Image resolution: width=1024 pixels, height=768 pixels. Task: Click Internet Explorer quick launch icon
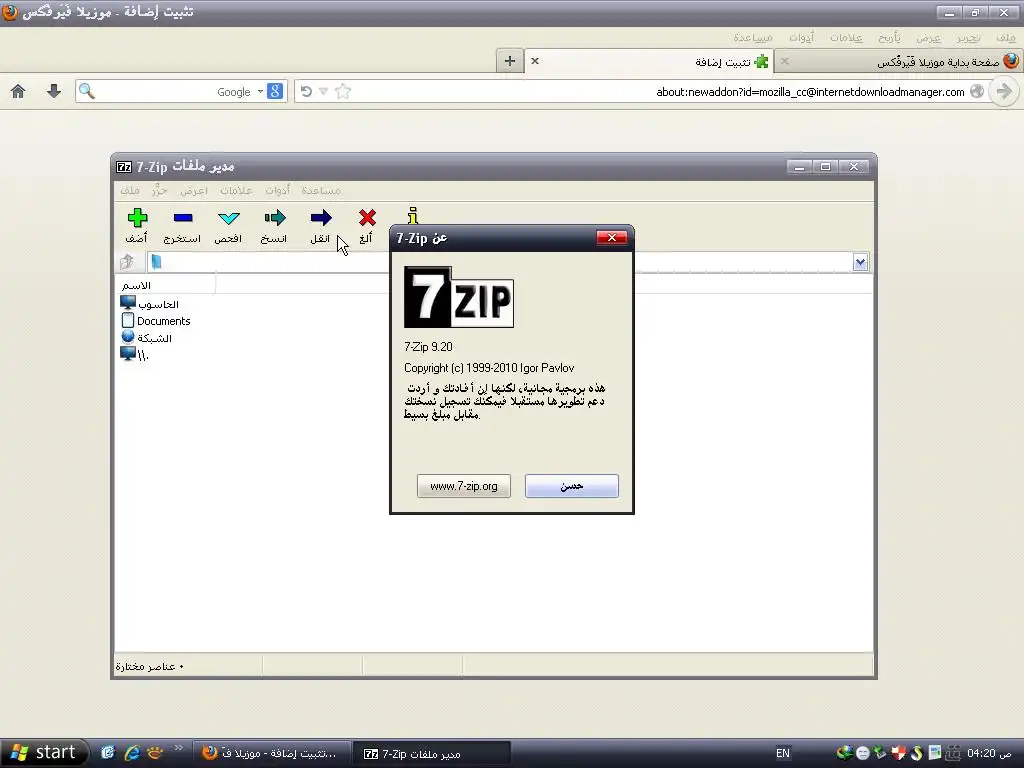(x=131, y=753)
